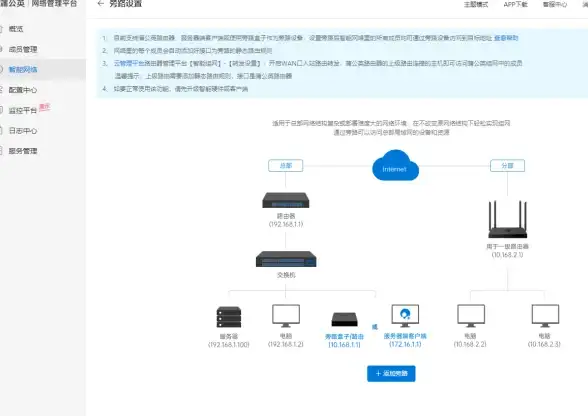Click 主题模式 in the top bar
This screenshot has height=416, width=588.
[476, 5]
